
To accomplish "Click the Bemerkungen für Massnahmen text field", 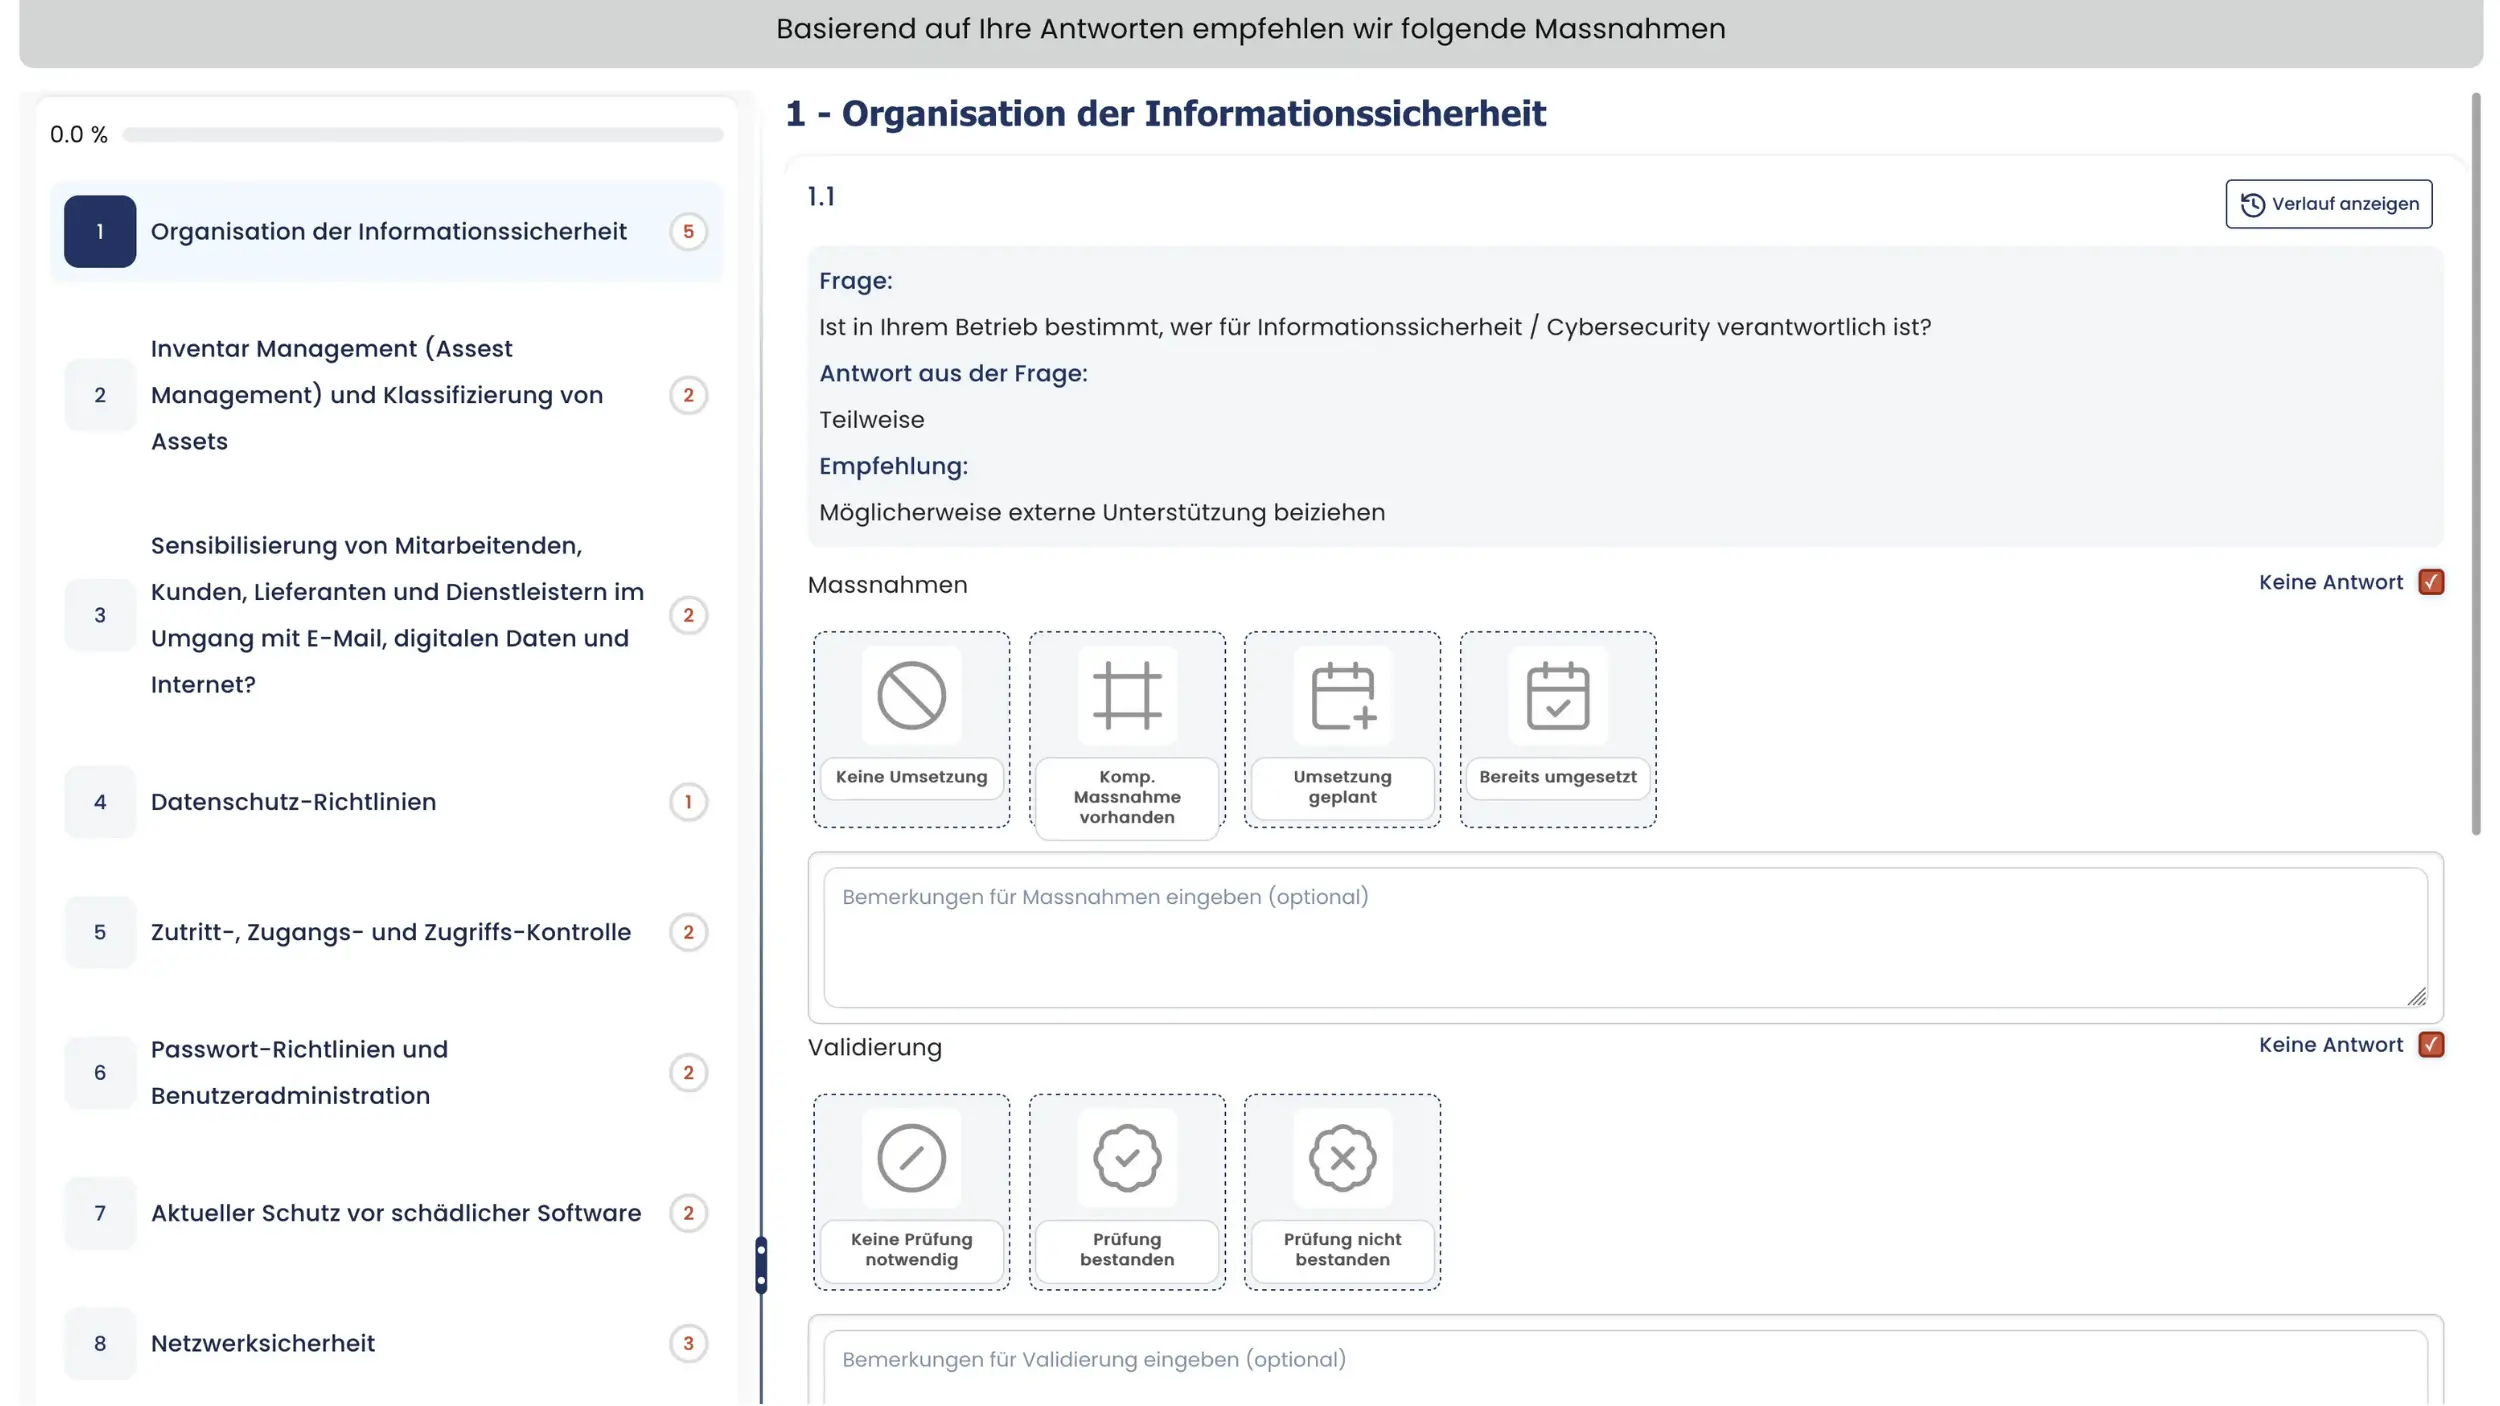I will [x=1624, y=937].
